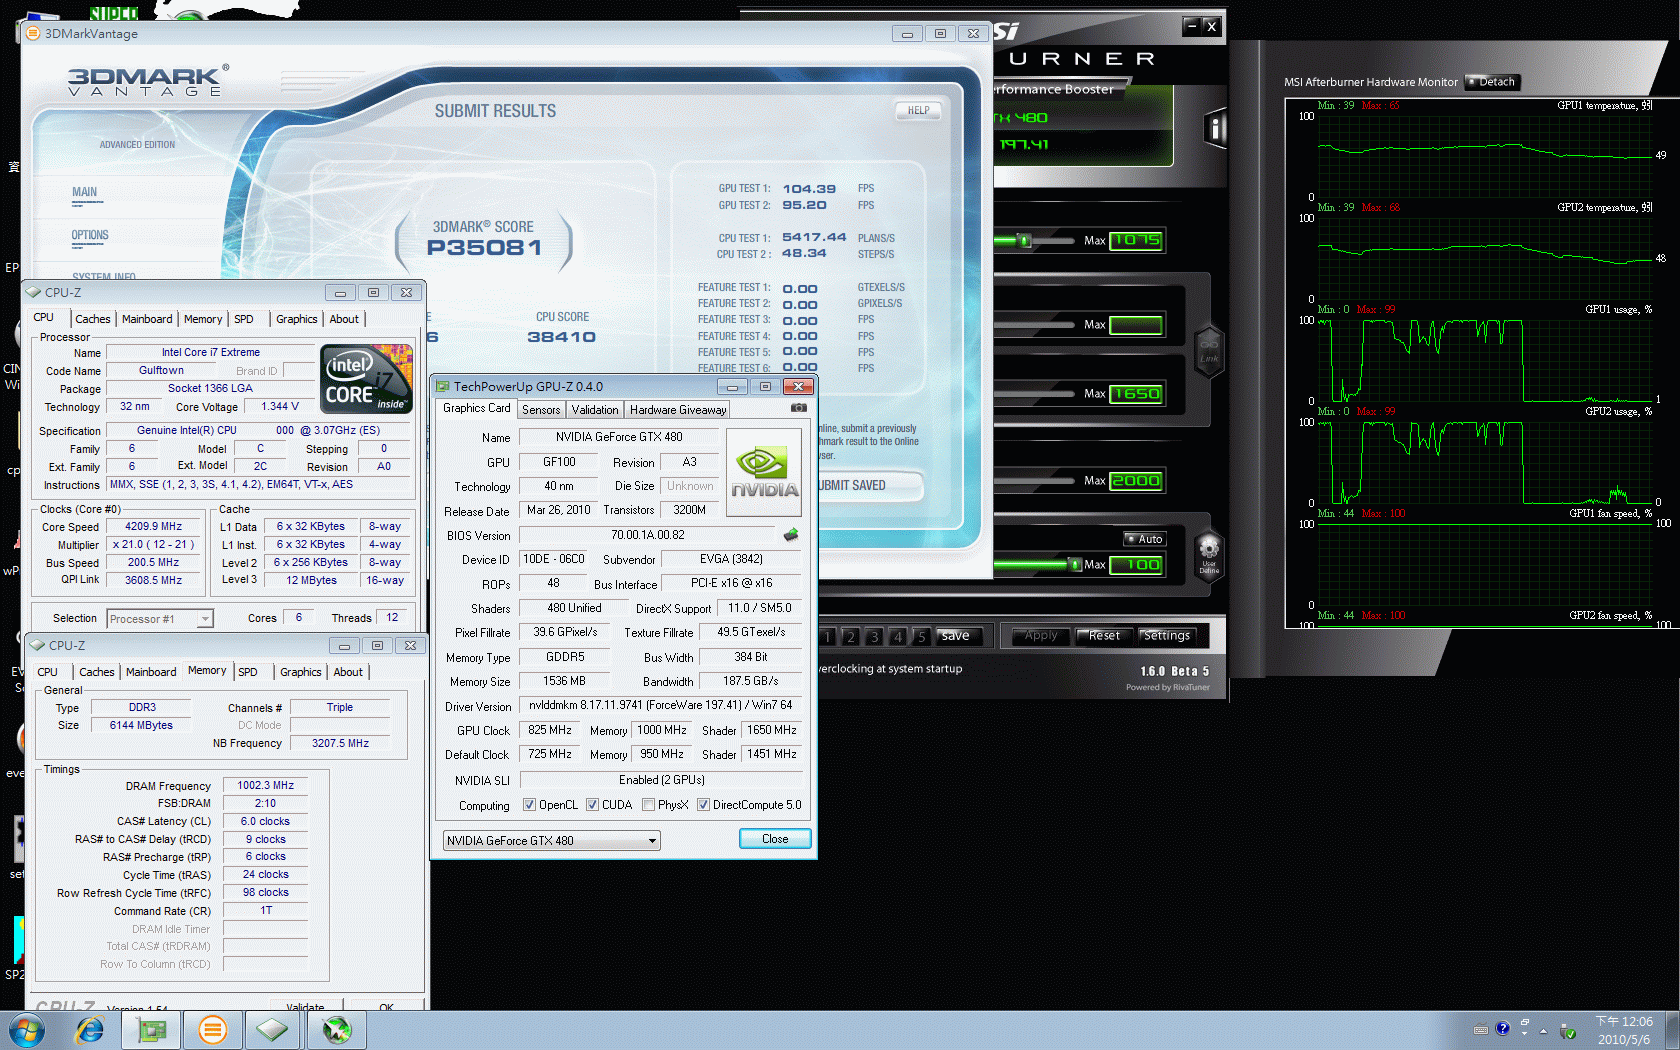Click the GPU-Z screenshot camera icon

pyautogui.click(x=798, y=408)
